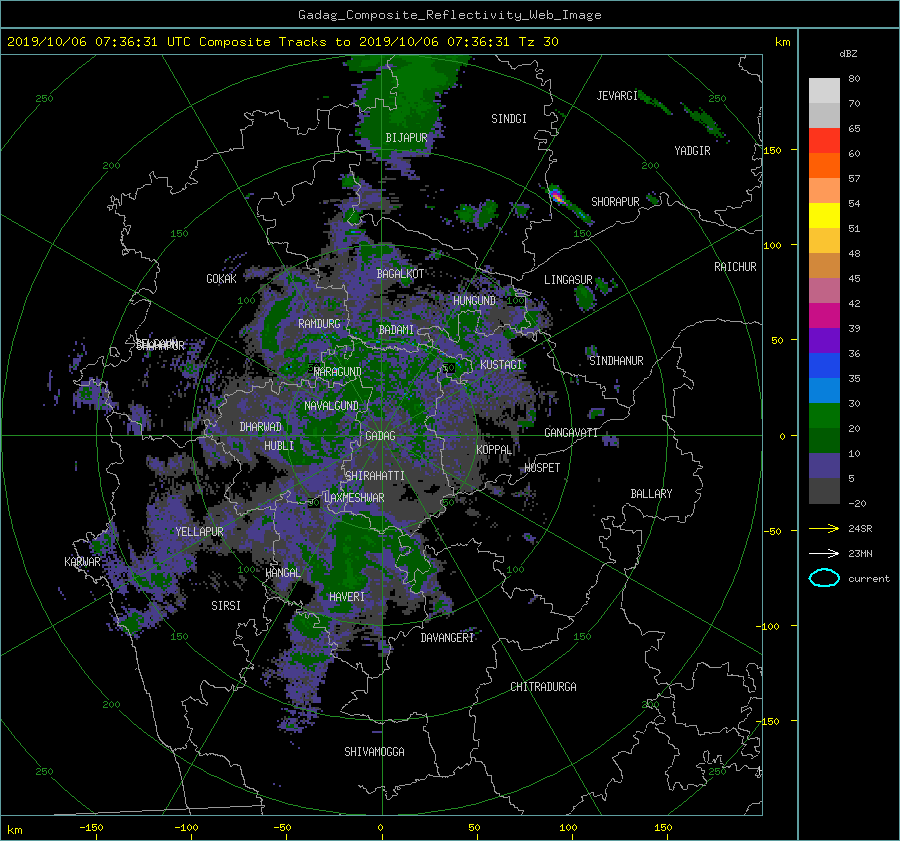The width and height of the screenshot is (900, 841).
Task: Select the magenta swatch in the dBZ legend
Action: (824, 315)
